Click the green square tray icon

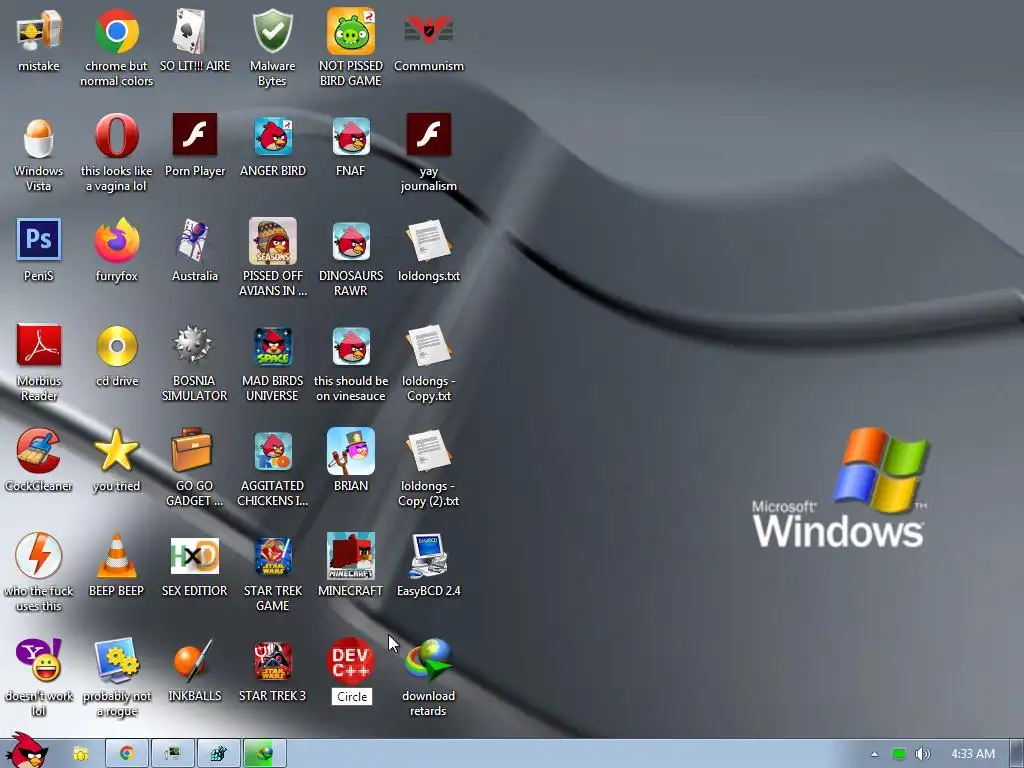[x=899, y=754]
